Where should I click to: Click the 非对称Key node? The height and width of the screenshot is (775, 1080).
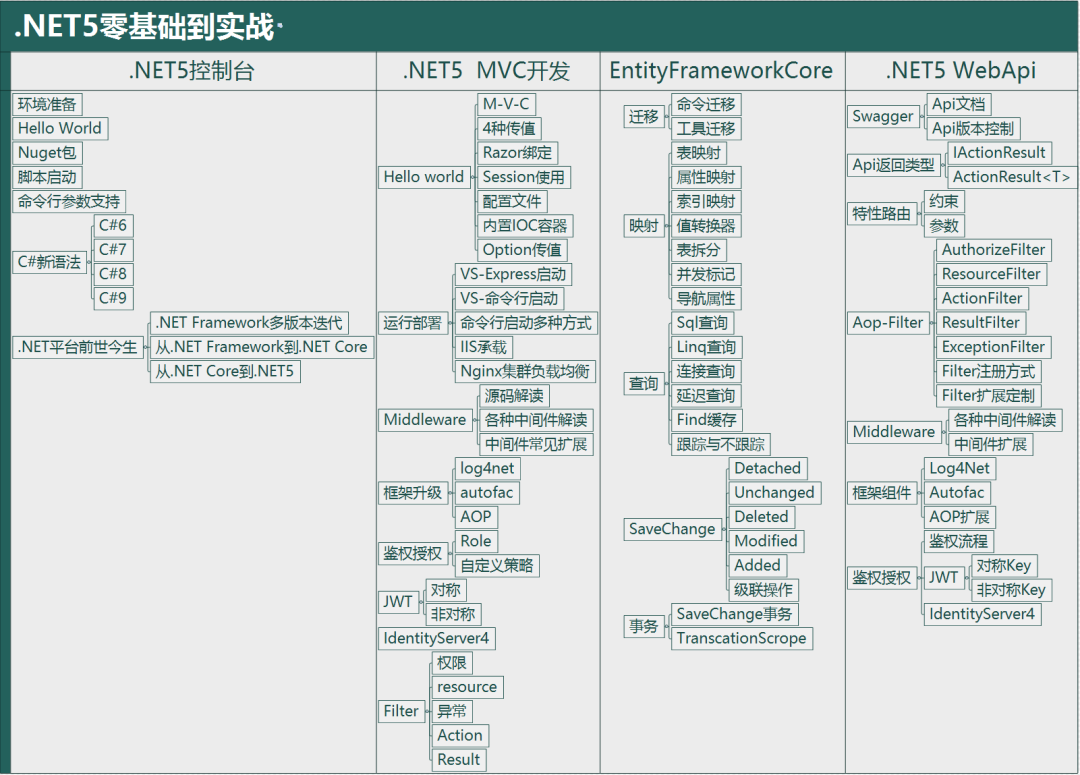pyautogui.click(x=1011, y=590)
